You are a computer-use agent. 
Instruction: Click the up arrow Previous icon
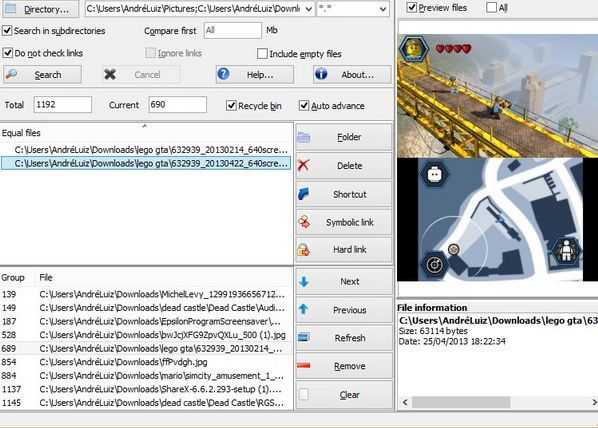[304, 309]
